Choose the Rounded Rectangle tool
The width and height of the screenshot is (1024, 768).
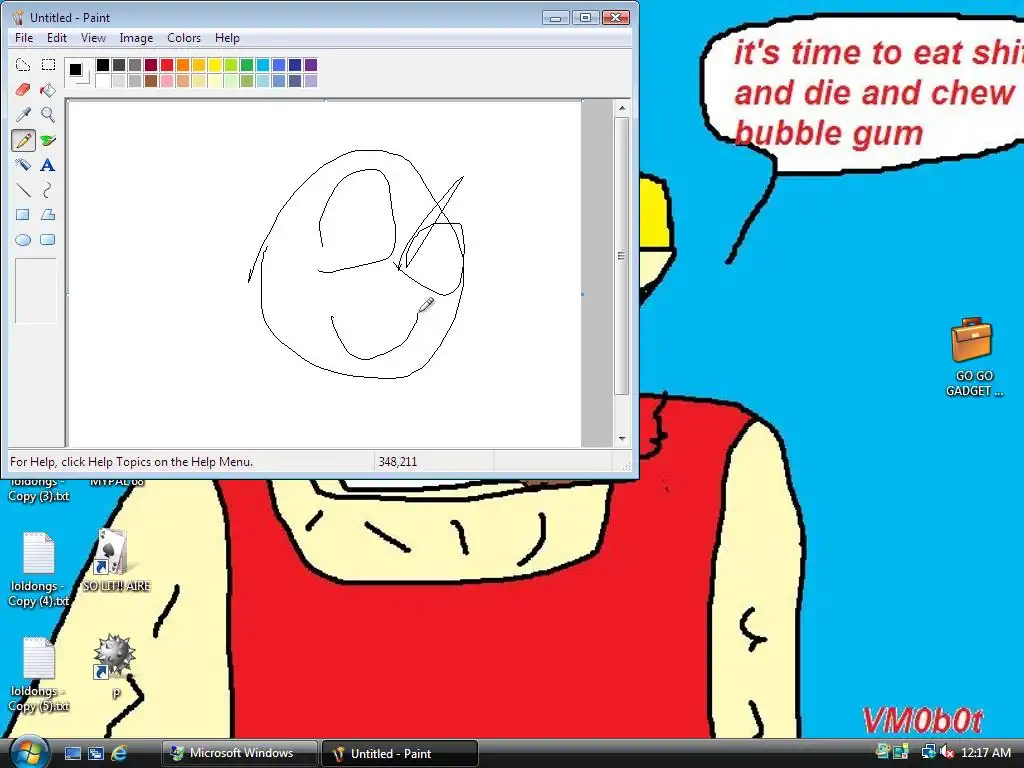point(48,240)
